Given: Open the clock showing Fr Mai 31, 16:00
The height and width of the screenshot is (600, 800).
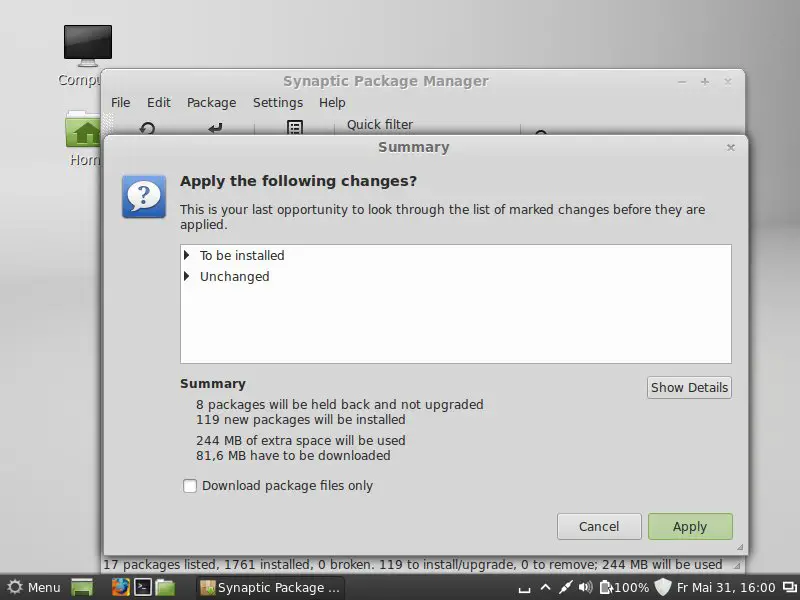Looking at the screenshot, I should (x=726, y=588).
